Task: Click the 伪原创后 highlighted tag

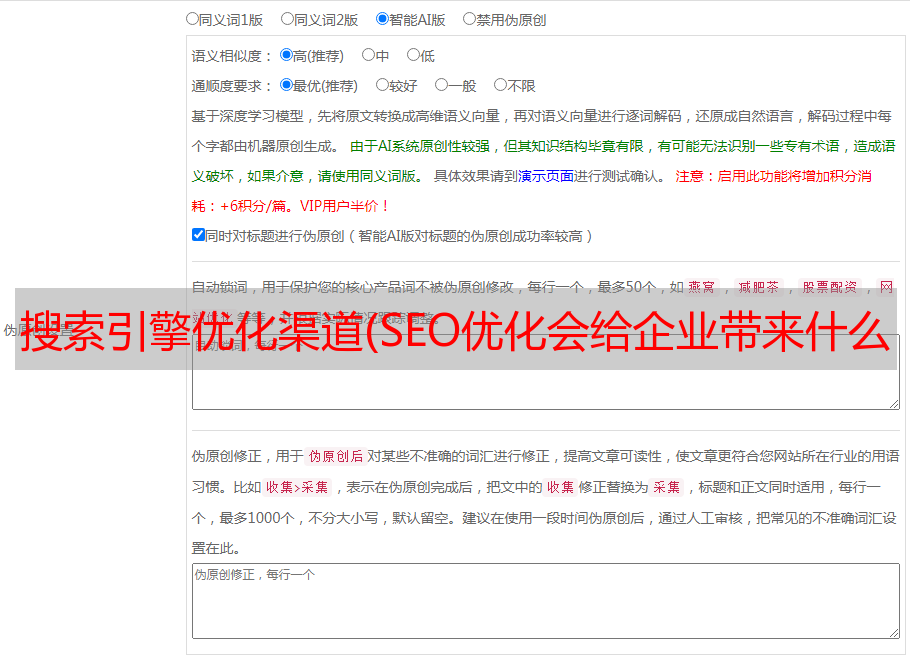Action: pos(336,456)
